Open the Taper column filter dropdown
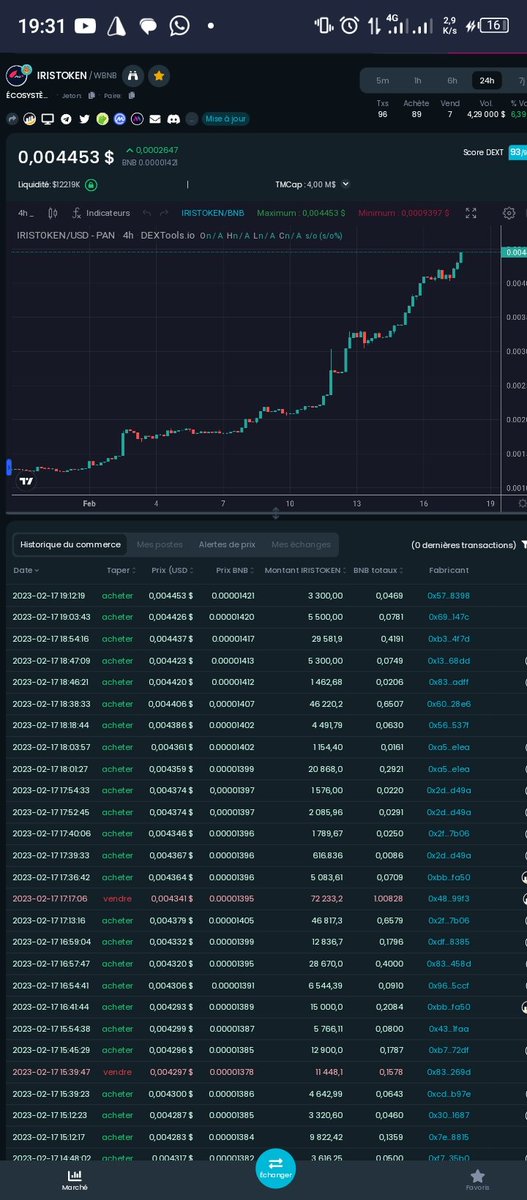 (x=134, y=570)
